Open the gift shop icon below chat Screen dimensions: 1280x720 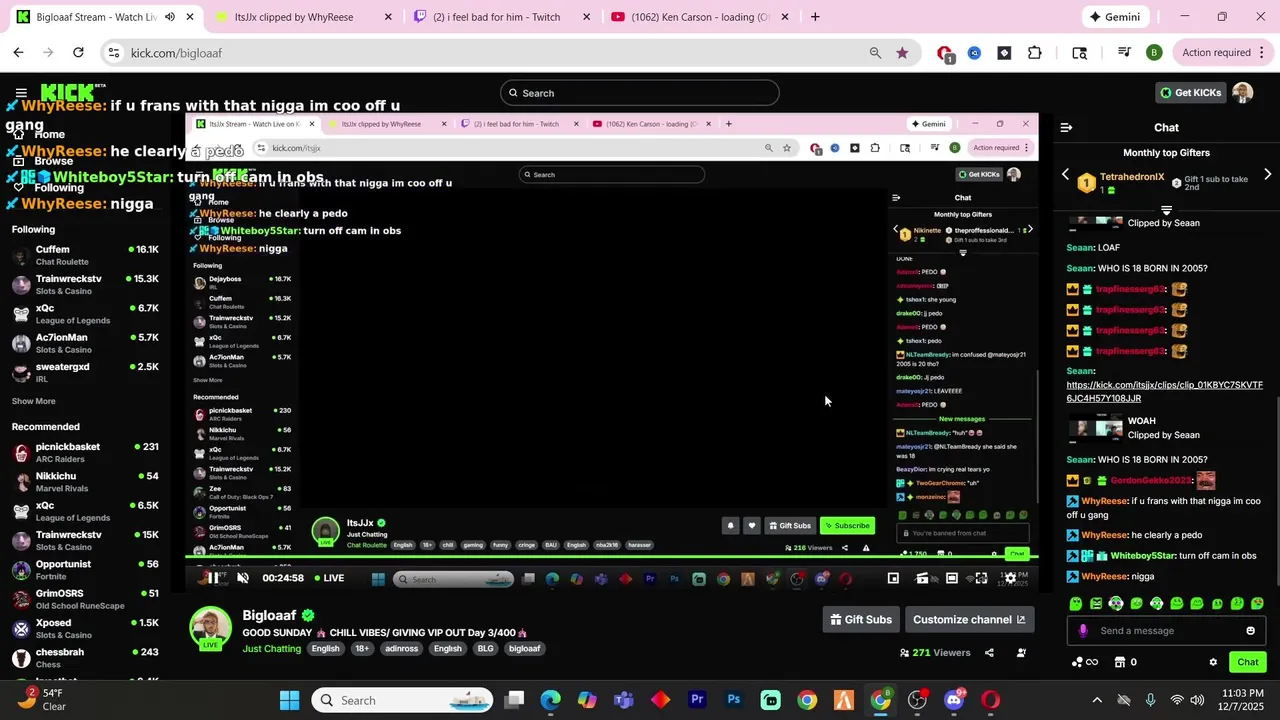1120,662
